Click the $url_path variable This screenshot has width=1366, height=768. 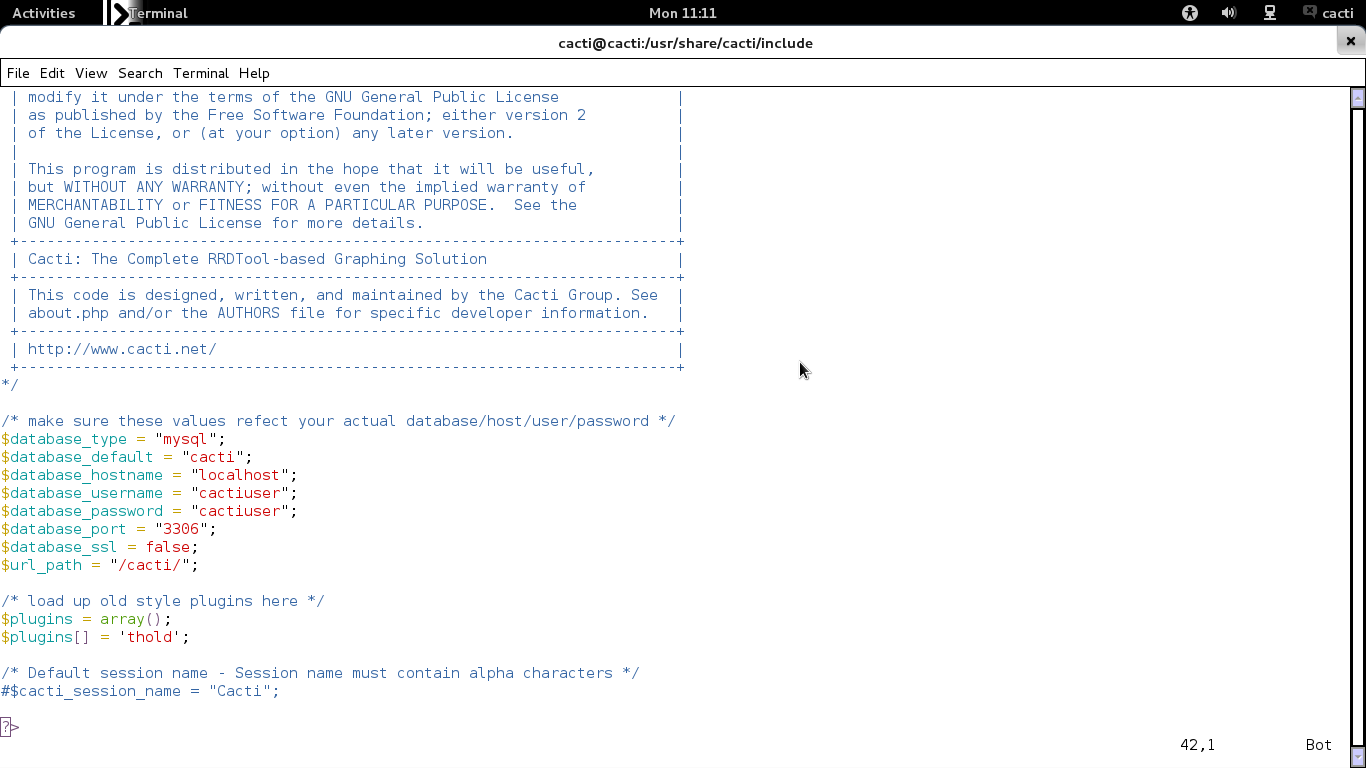41,565
